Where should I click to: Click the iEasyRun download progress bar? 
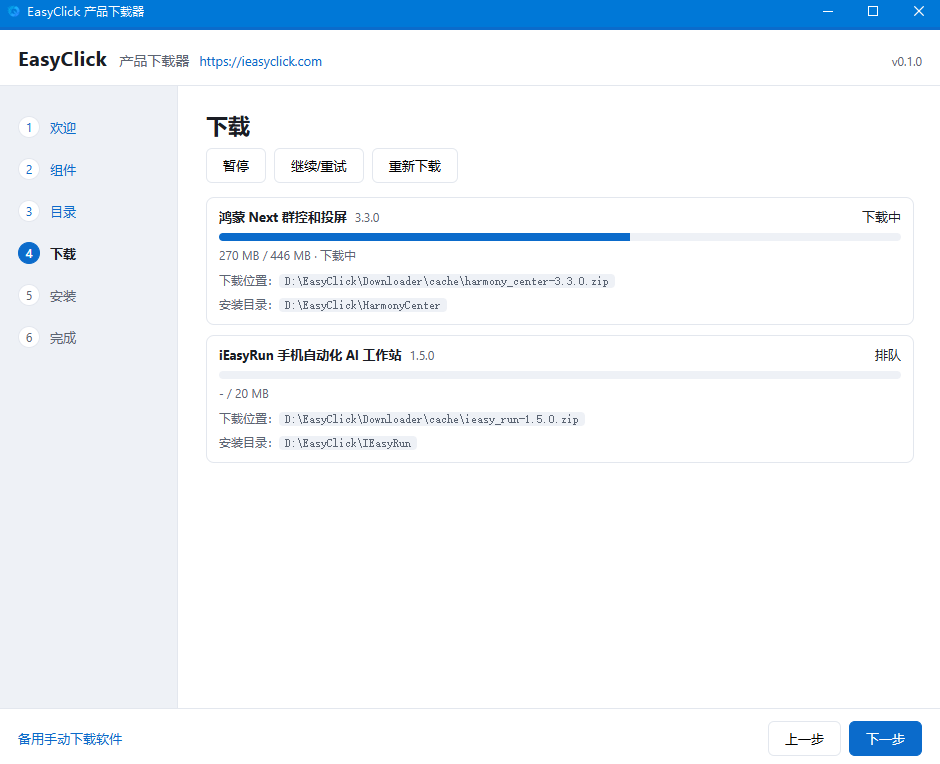(560, 375)
